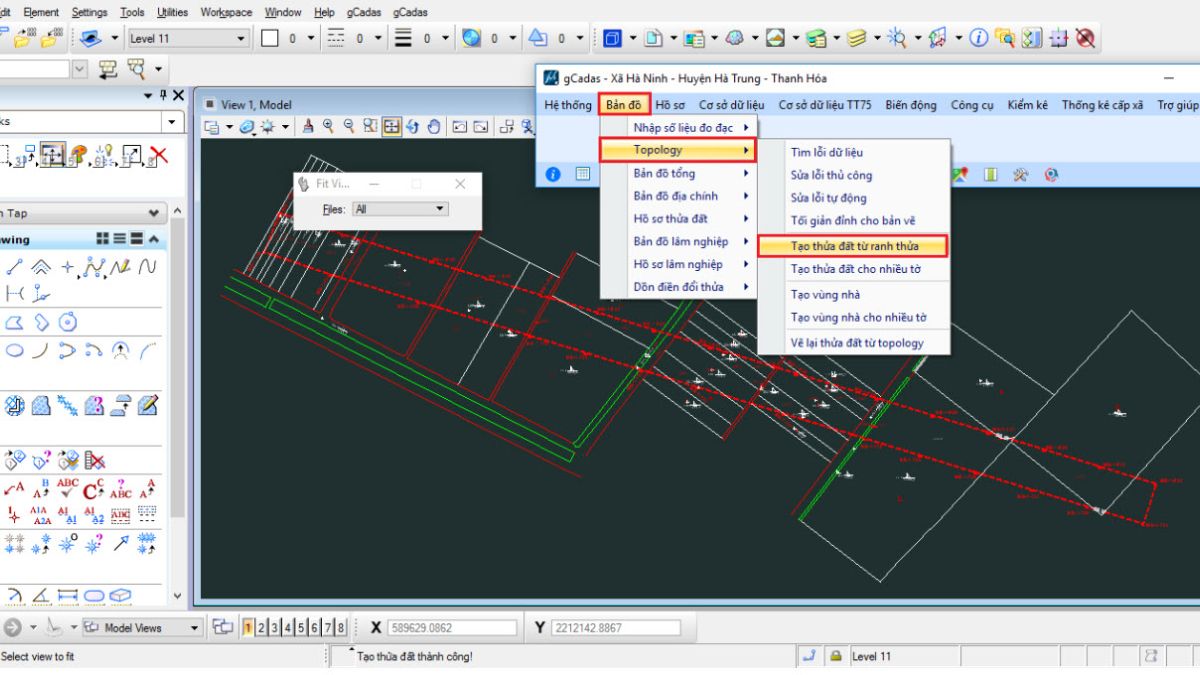This screenshot has width=1200, height=675.
Task: Click the X coordinate field
Action: pos(452,628)
